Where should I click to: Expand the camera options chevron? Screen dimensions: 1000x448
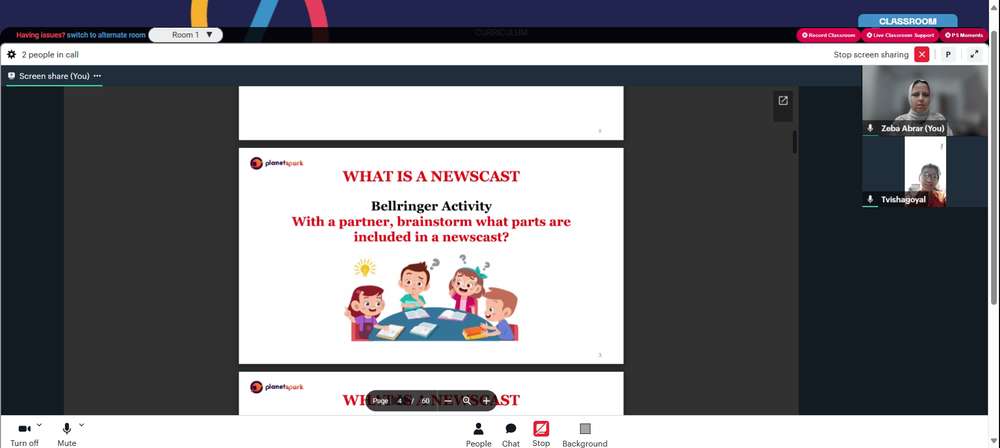39,424
